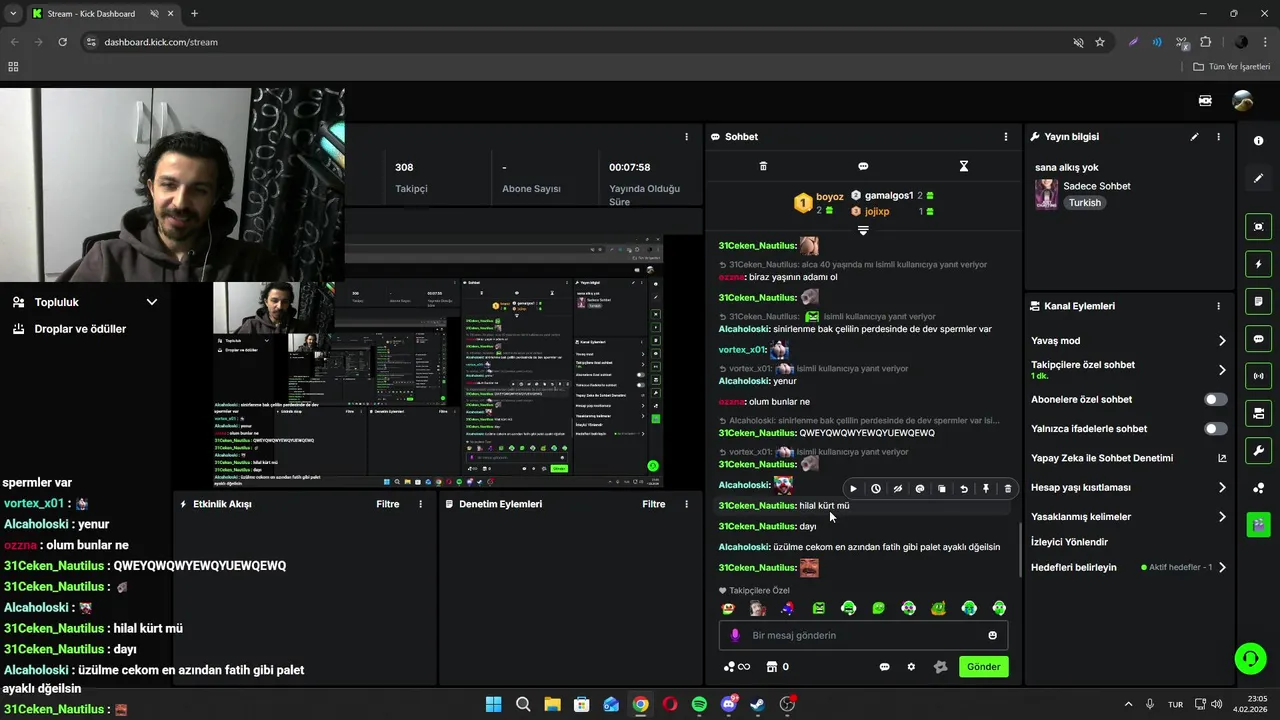This screenshot has height=720, width=1280.
Task: Expand Yavaş mod settings chevron
Action: click(x=1221, y=341)
